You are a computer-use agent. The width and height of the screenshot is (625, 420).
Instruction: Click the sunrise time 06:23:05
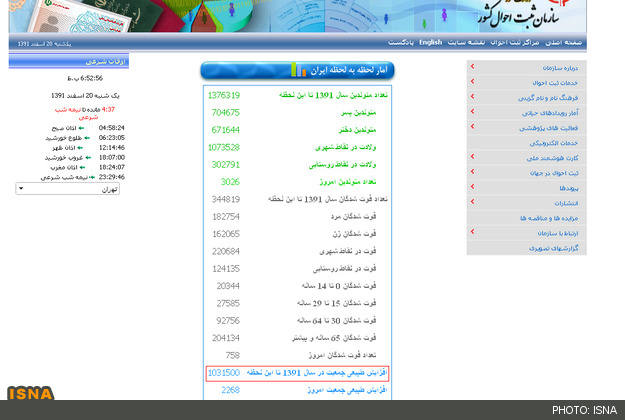(x=112, y=138)
